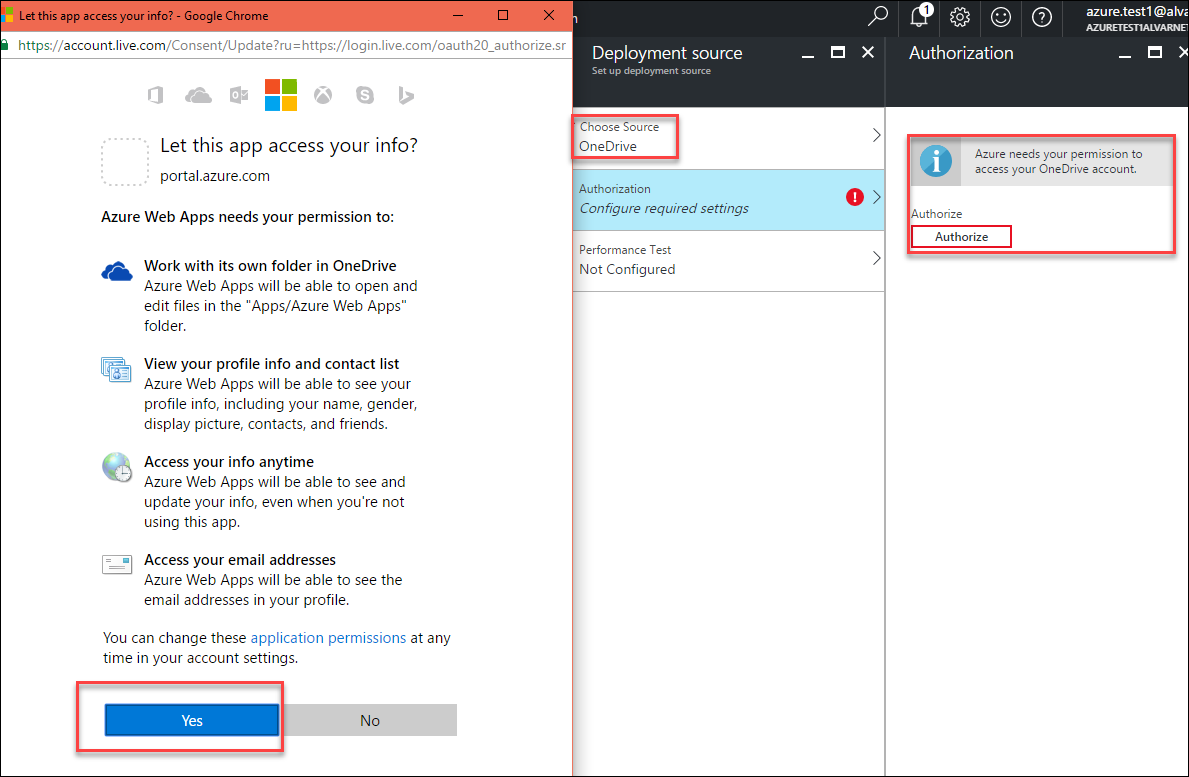
Task: Click the email addresses envelope card icon
Action: point(117,564)
